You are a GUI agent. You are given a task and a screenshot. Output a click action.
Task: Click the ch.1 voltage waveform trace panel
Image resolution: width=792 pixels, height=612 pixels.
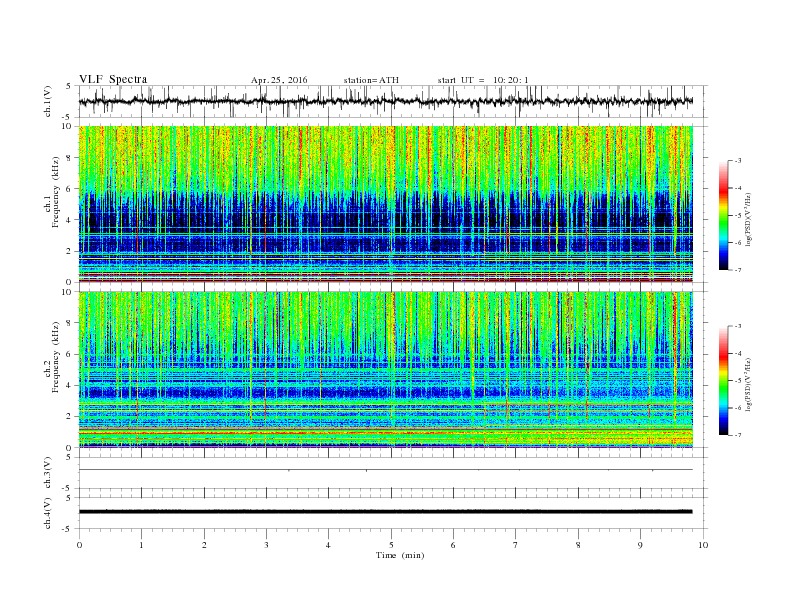click(393, 101)
